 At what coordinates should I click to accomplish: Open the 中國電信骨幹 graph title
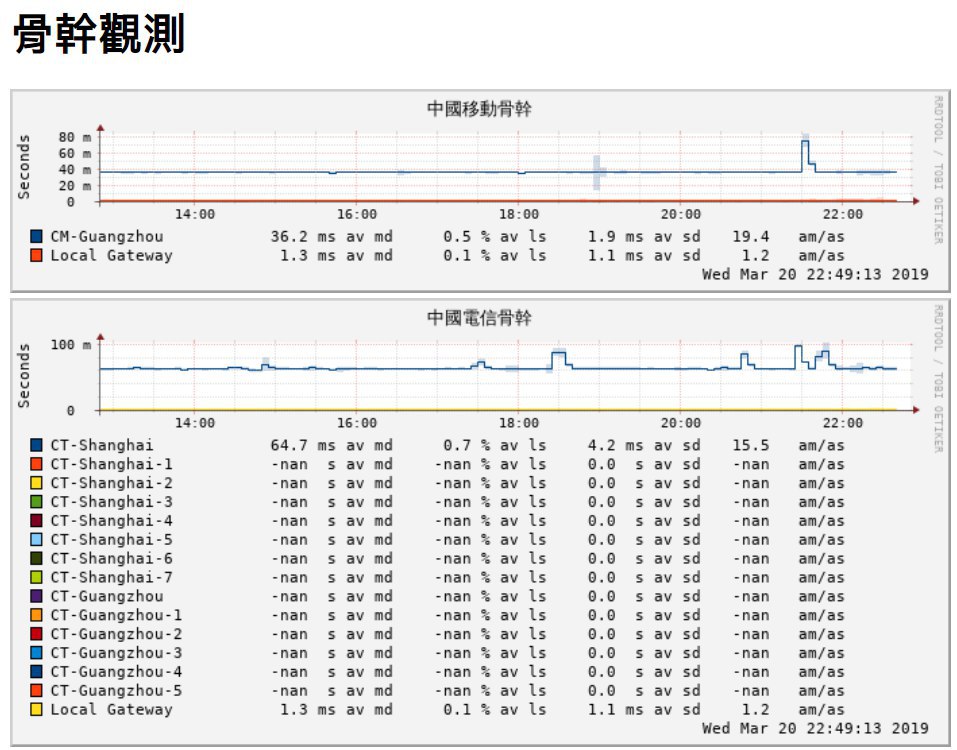tap(479, 318)
